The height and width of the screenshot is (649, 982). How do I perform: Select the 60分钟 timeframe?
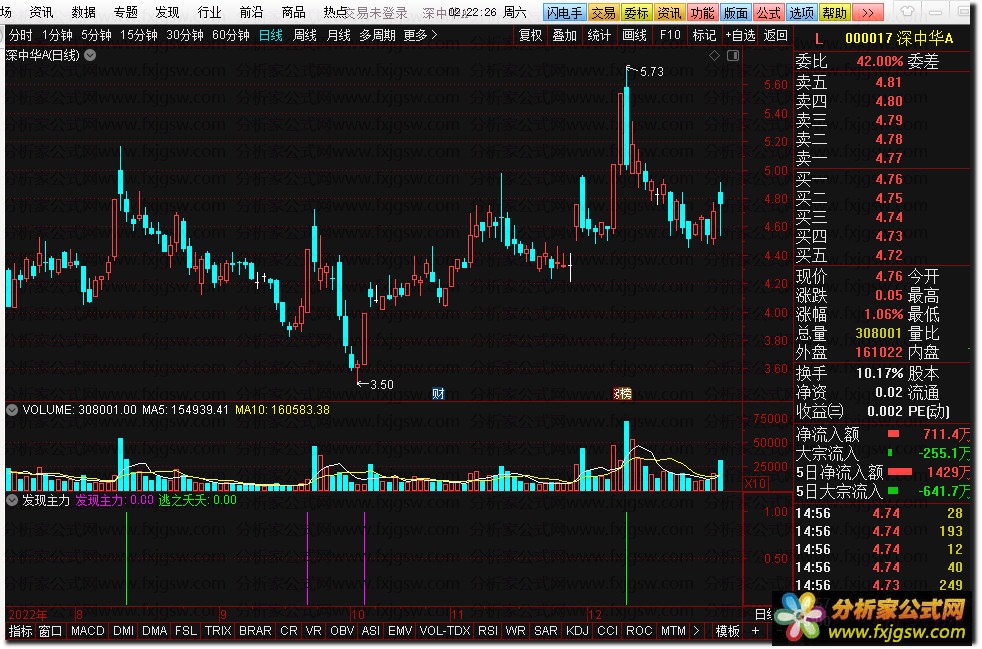tap(230, 35)
